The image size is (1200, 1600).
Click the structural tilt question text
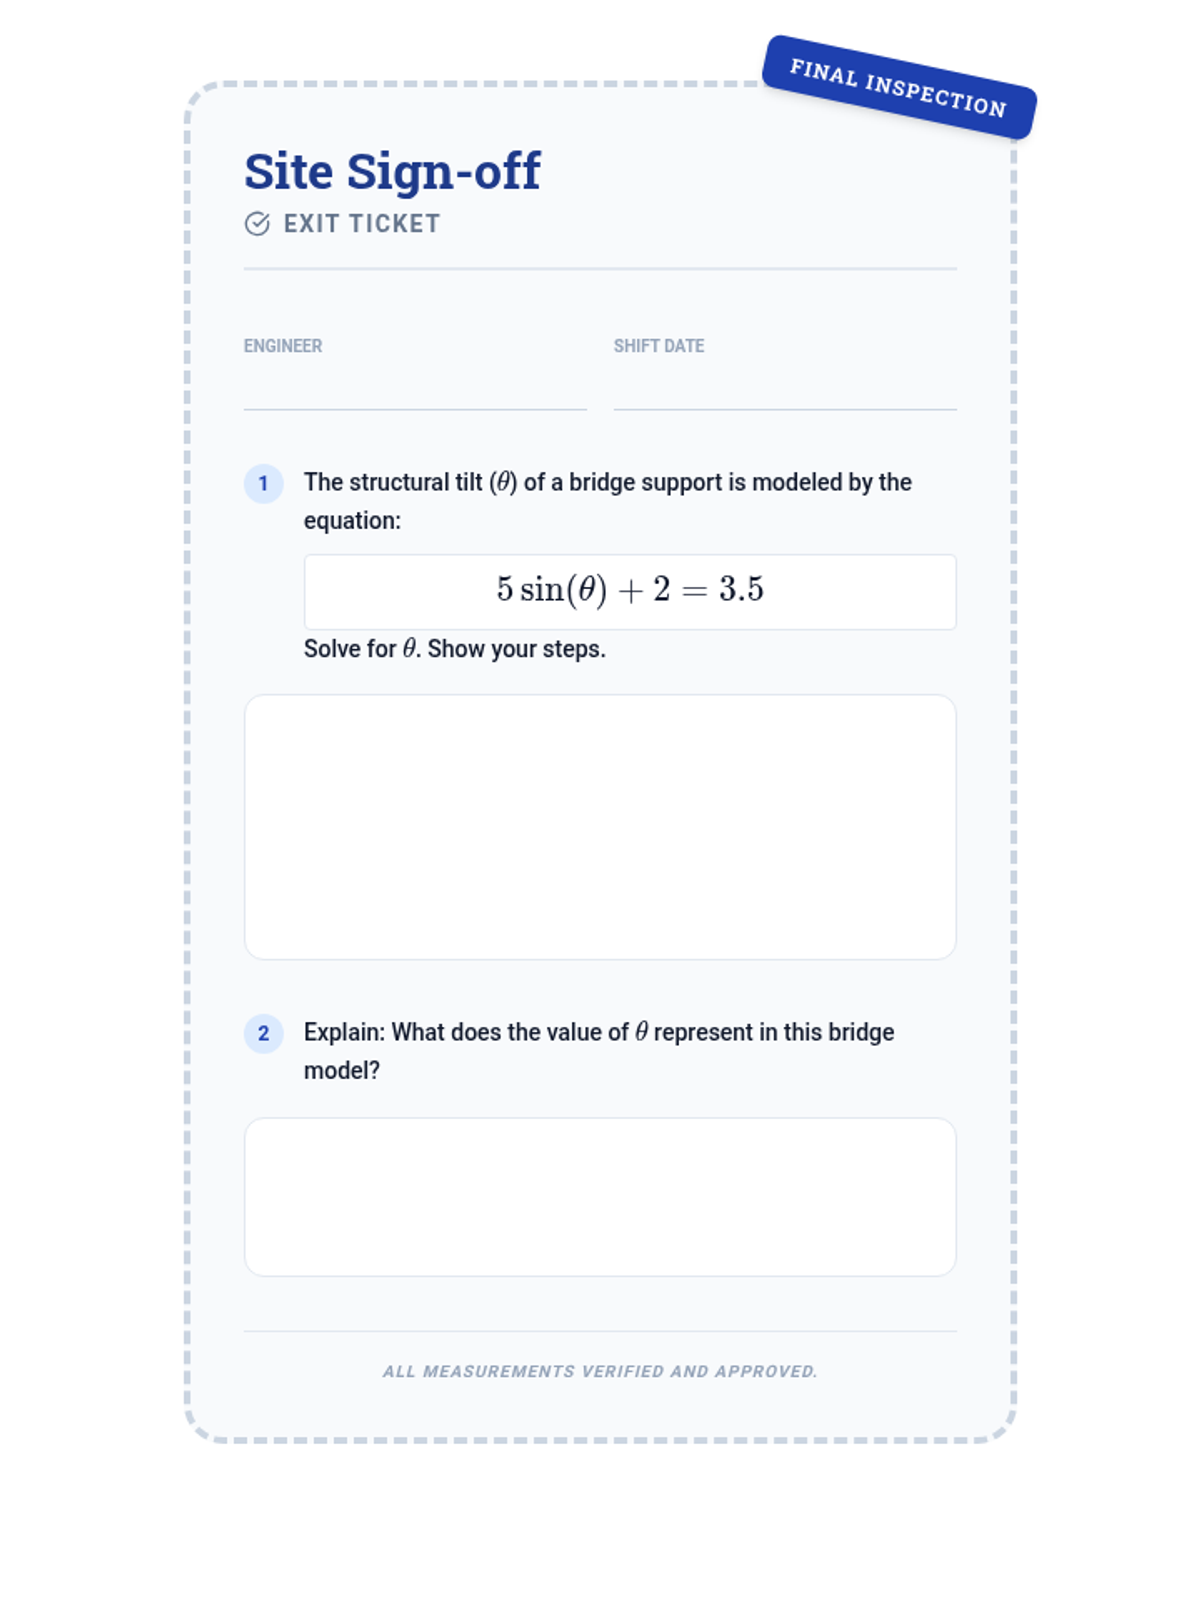point(608,501)
